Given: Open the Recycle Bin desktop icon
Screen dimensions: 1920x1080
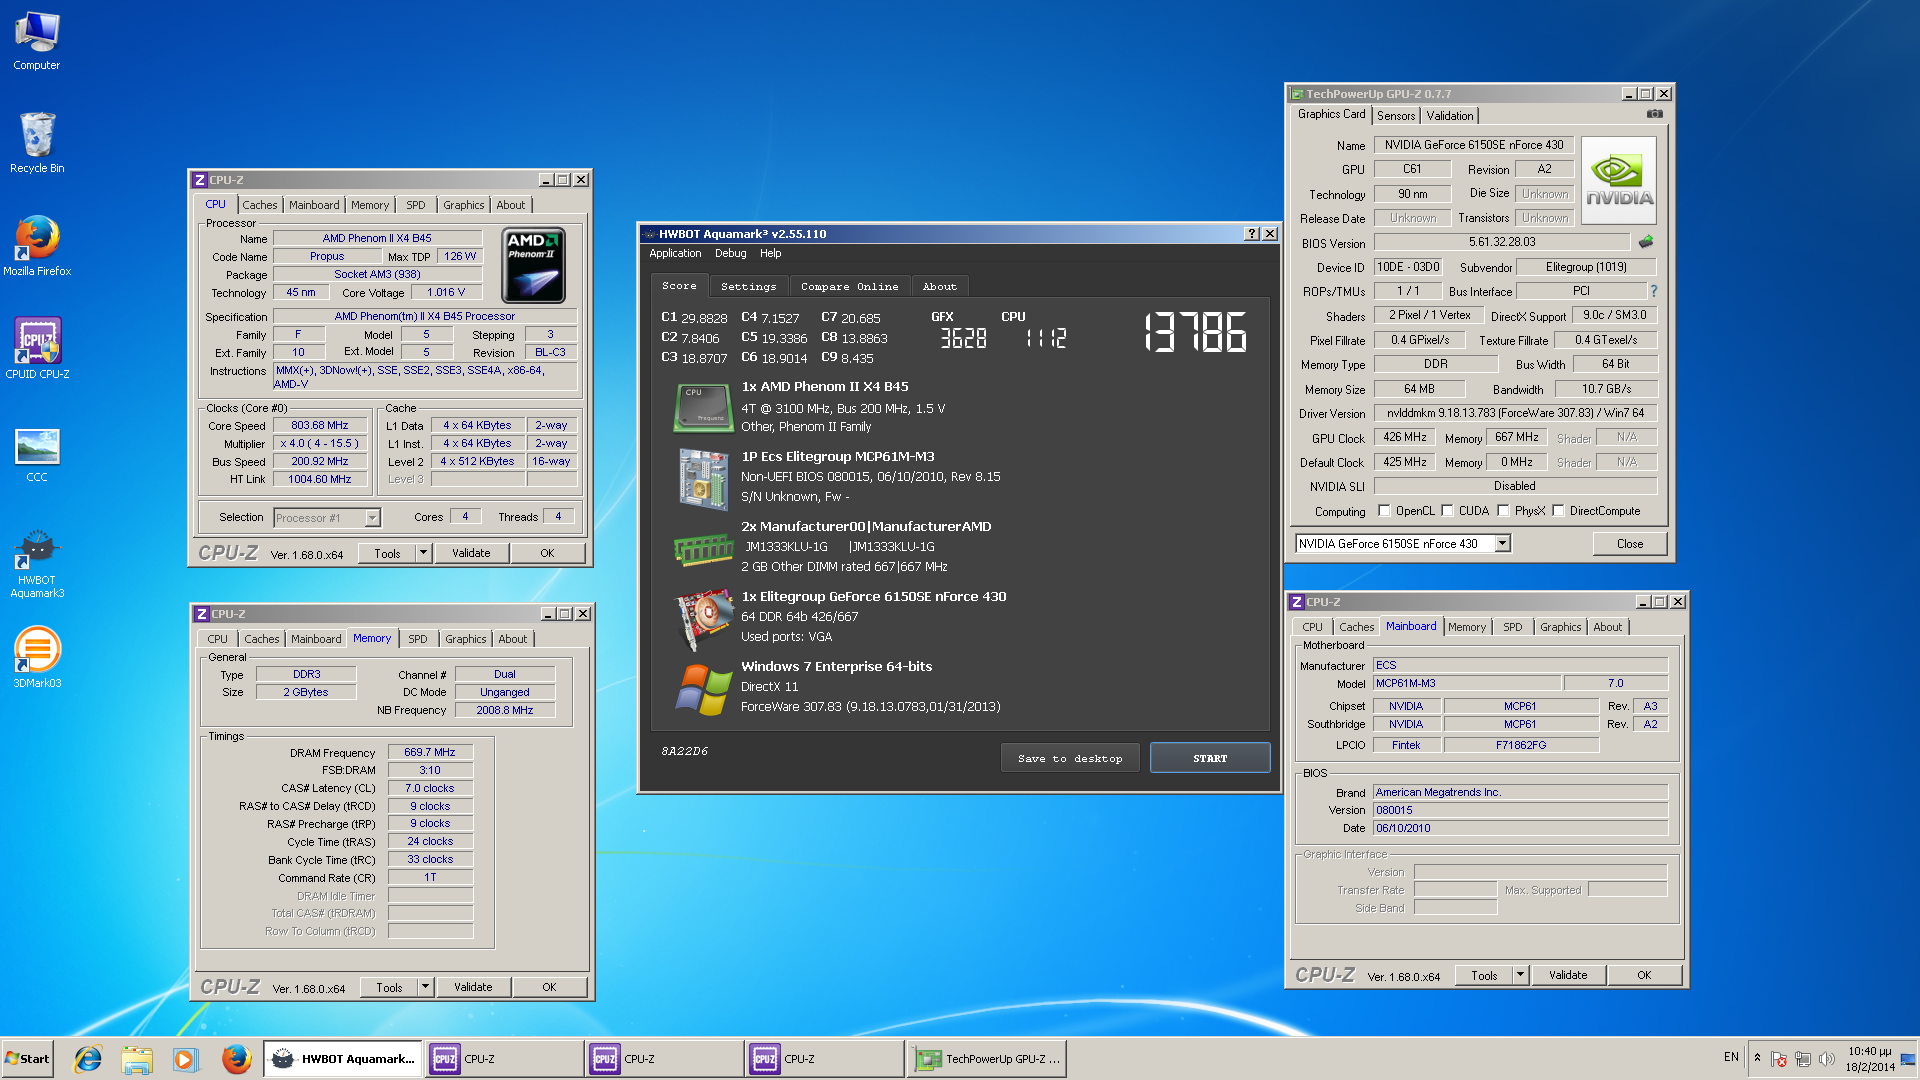Looking at the screenshot, I should coord(37,142).
